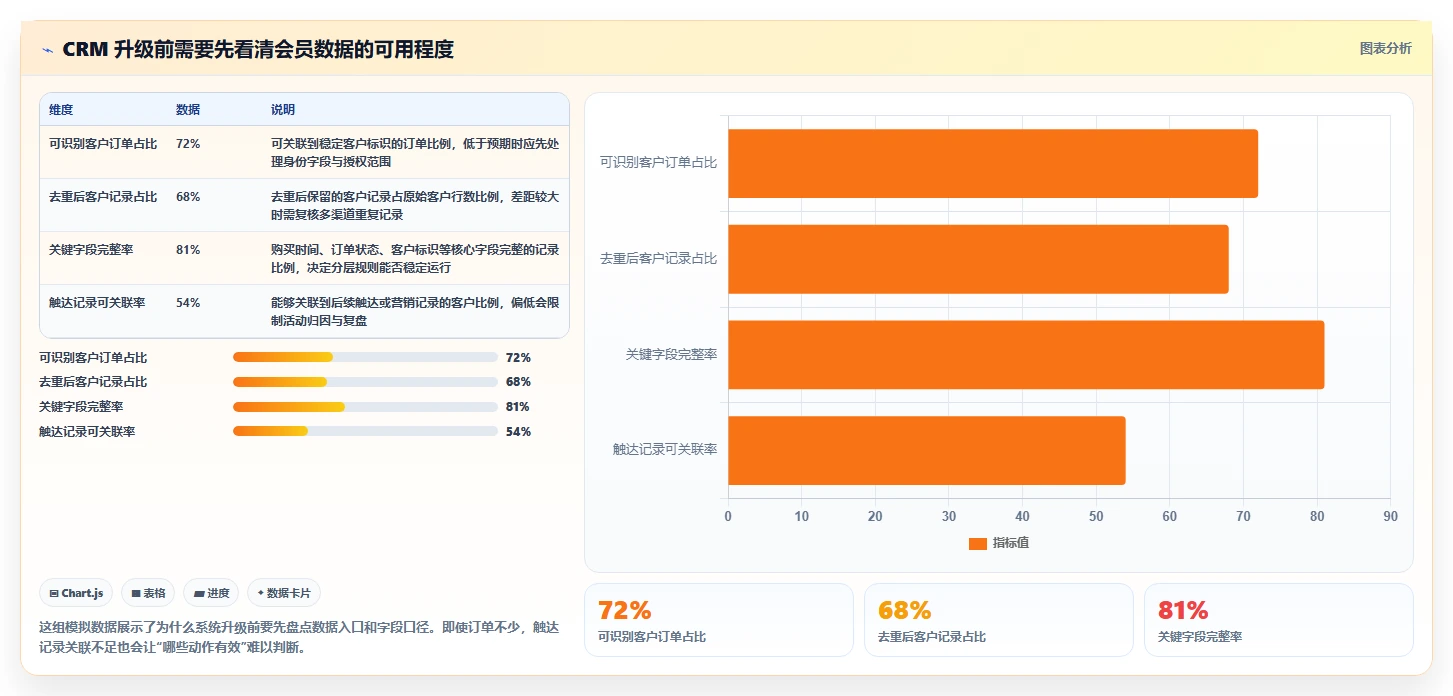Click the orange 触达记录可关联率 chart bar

point(927,451)
